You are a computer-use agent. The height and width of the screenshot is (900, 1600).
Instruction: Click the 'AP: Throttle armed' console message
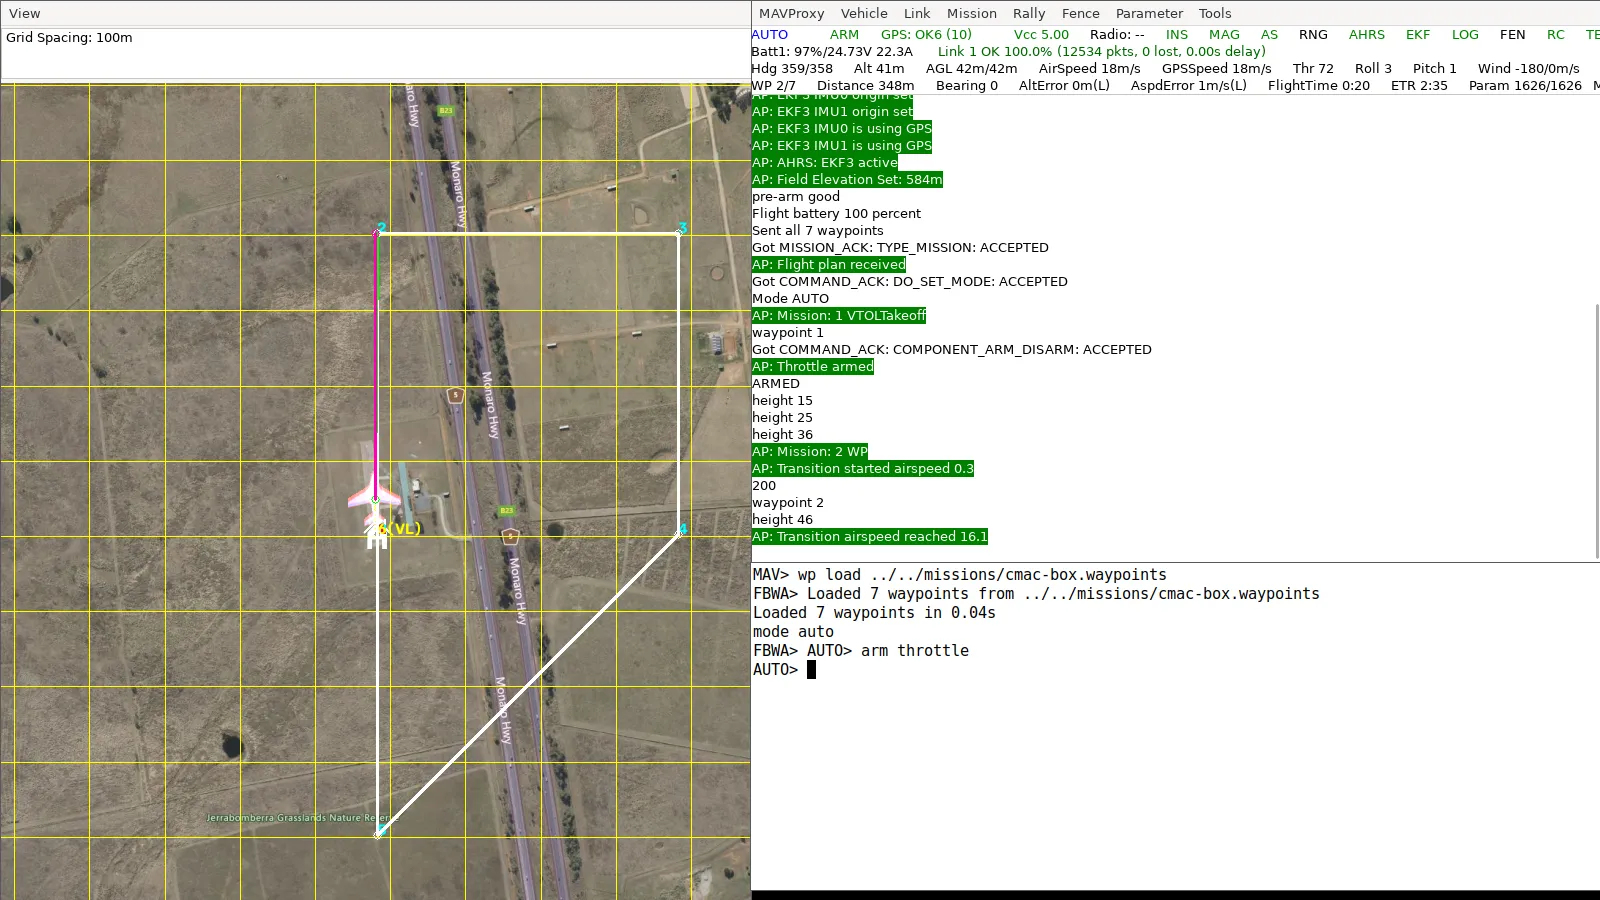813,366
